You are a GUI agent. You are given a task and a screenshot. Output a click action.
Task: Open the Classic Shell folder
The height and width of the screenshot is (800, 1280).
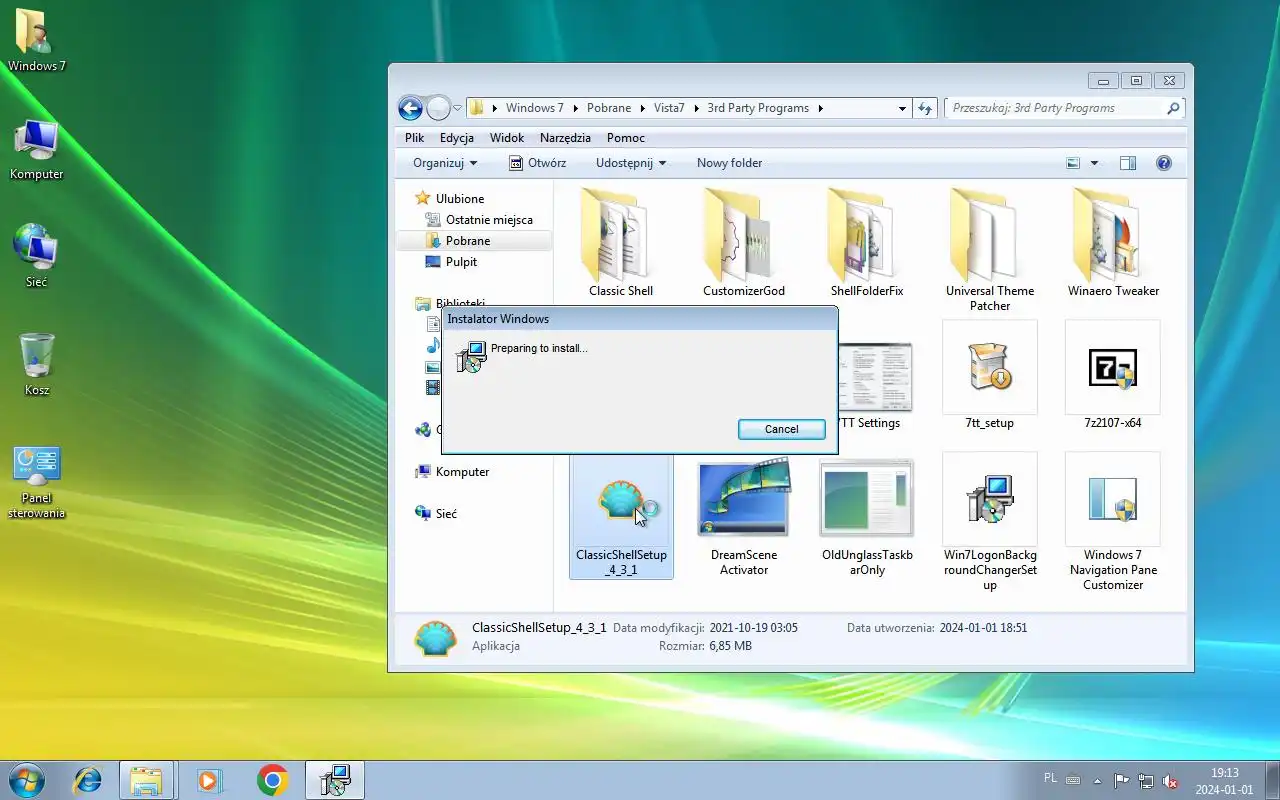pyautogui.click(x=621, y=242)
